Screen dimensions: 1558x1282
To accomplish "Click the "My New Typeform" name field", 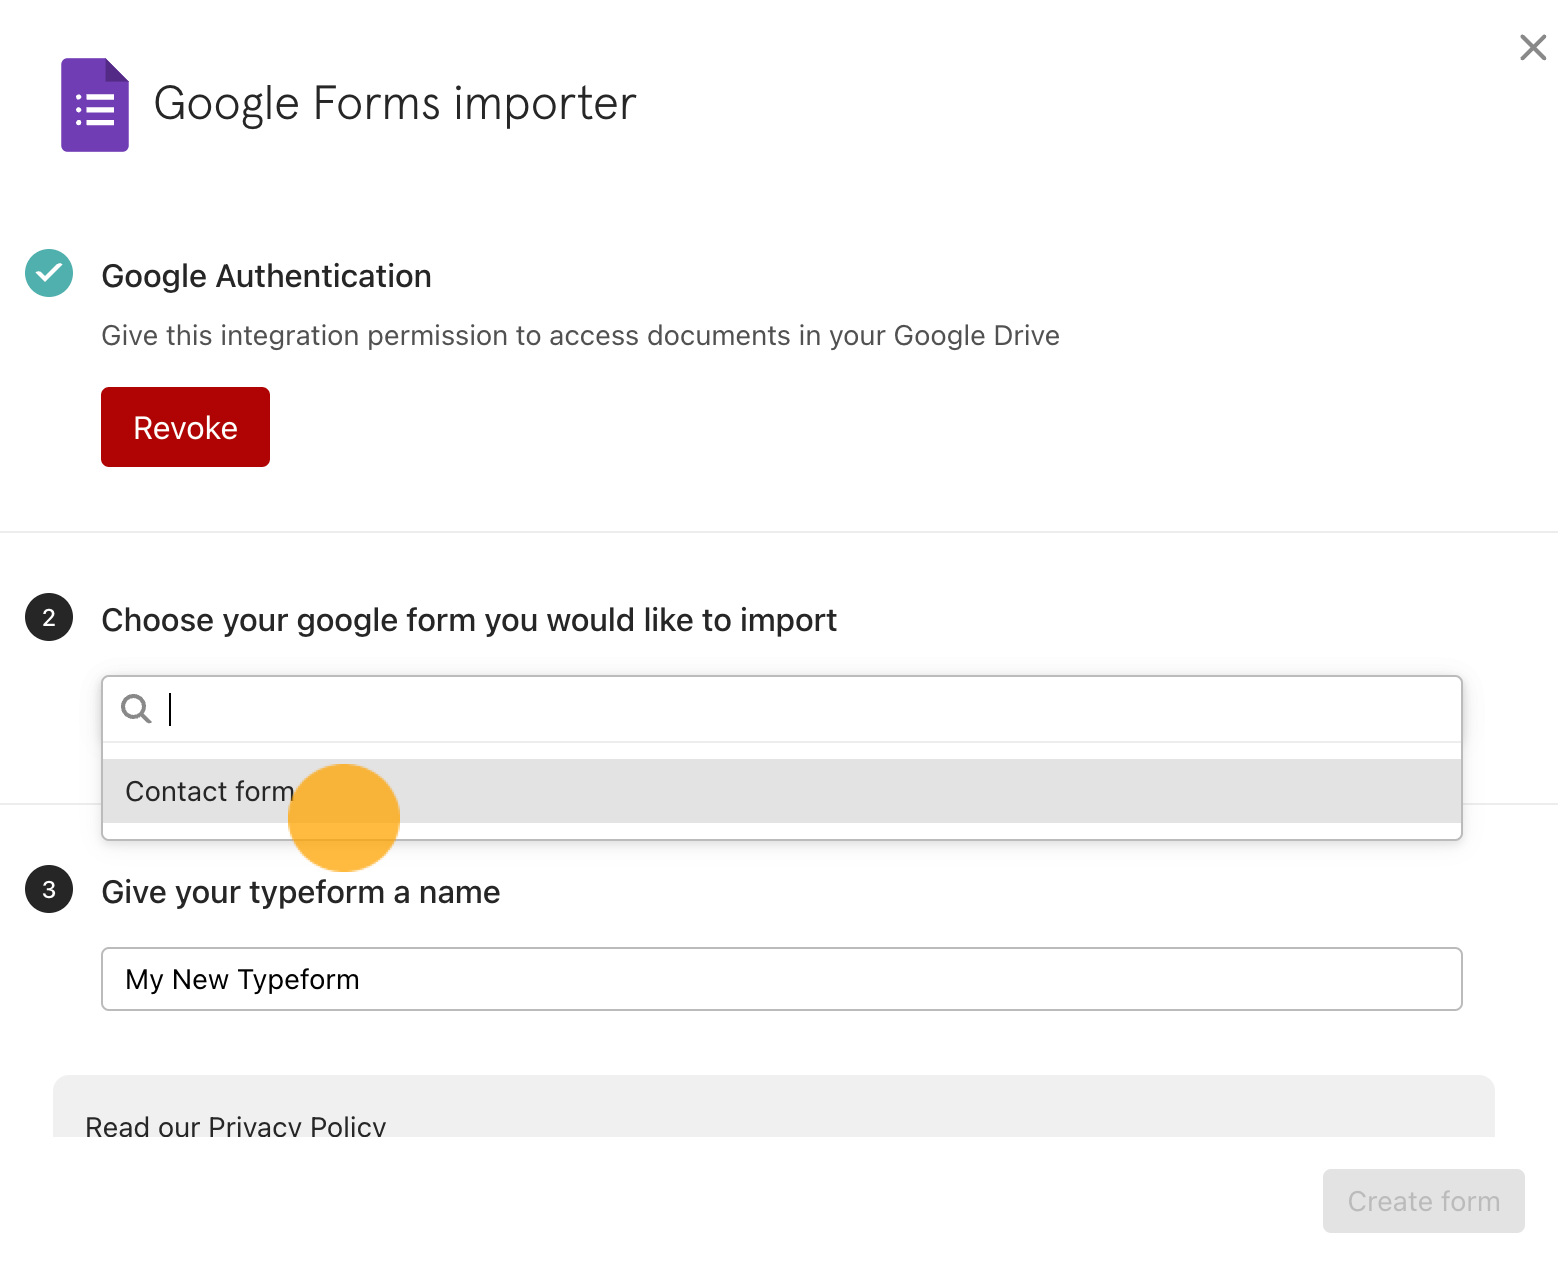I will [780, 979].
